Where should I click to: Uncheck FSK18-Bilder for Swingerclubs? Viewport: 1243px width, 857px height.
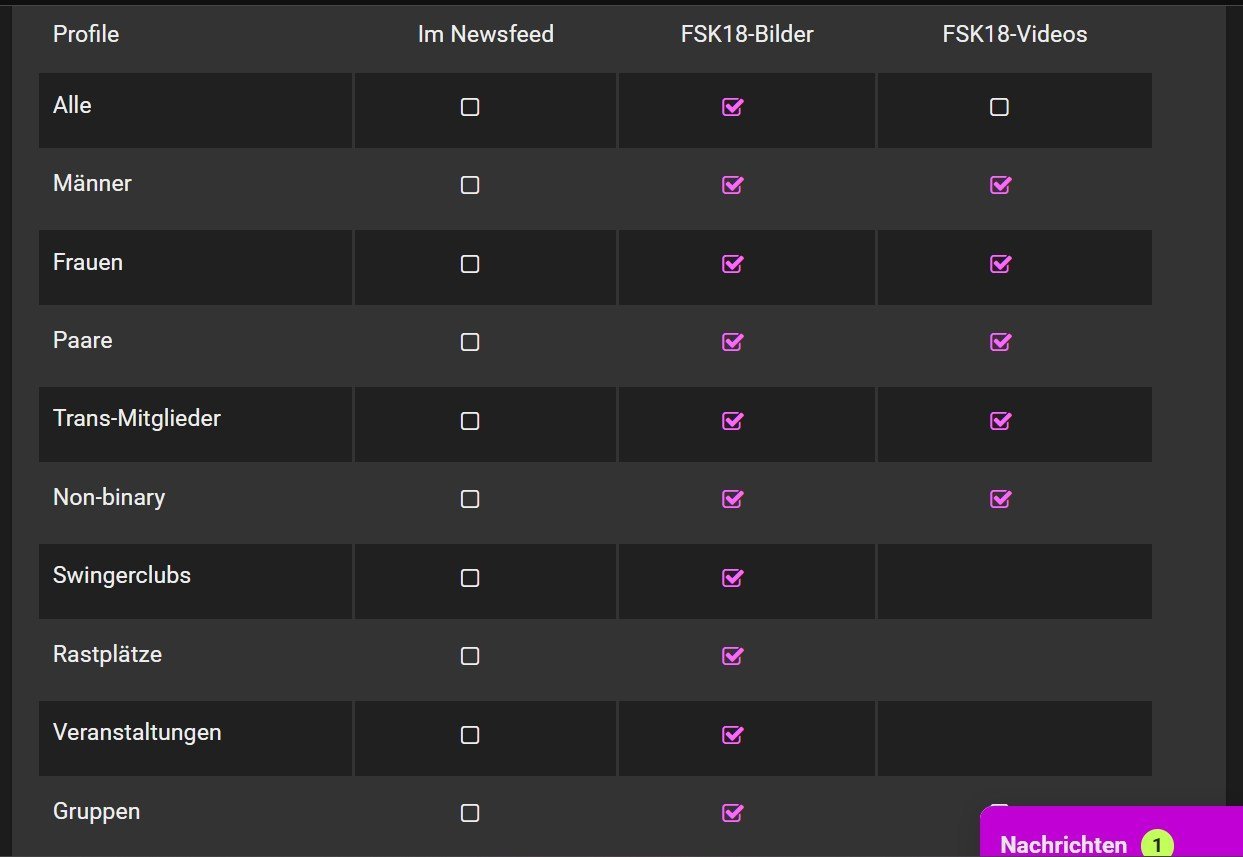[732, 578]
